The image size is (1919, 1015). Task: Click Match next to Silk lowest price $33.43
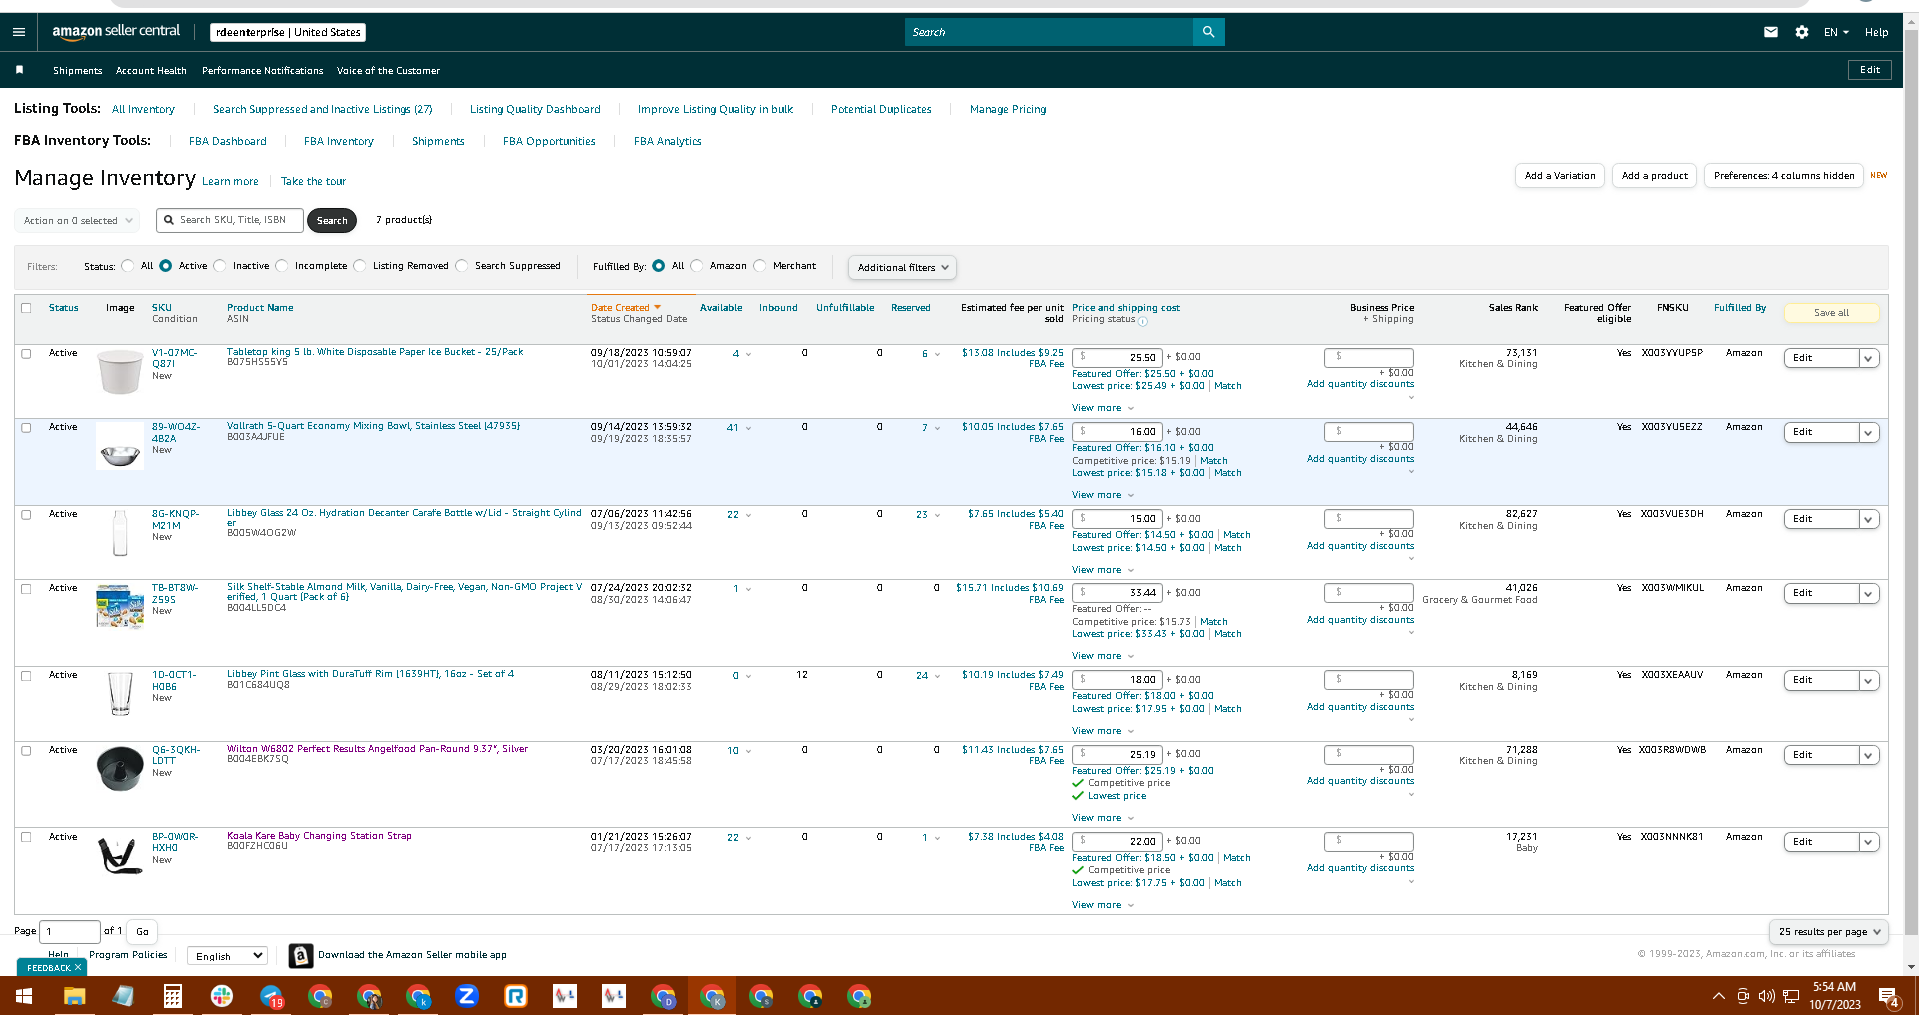[1228, 634]
